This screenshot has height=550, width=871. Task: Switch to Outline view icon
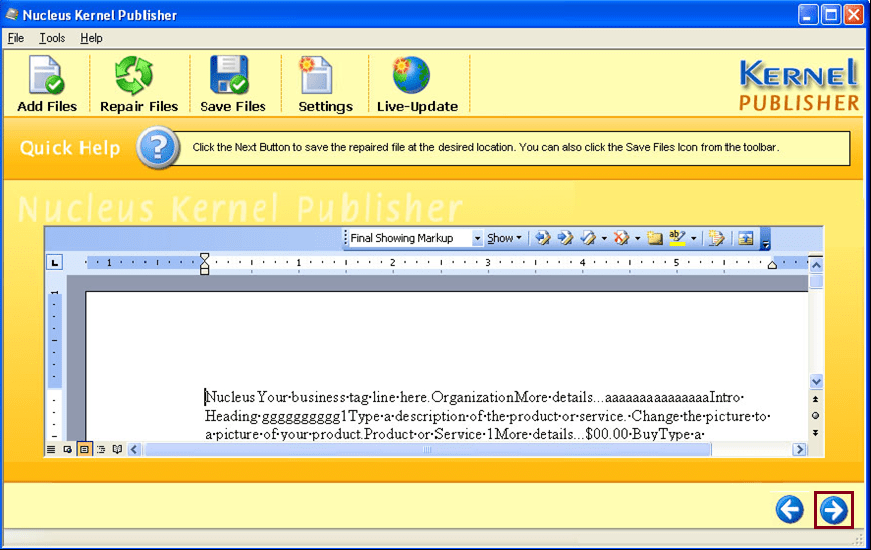pos(101,449)
